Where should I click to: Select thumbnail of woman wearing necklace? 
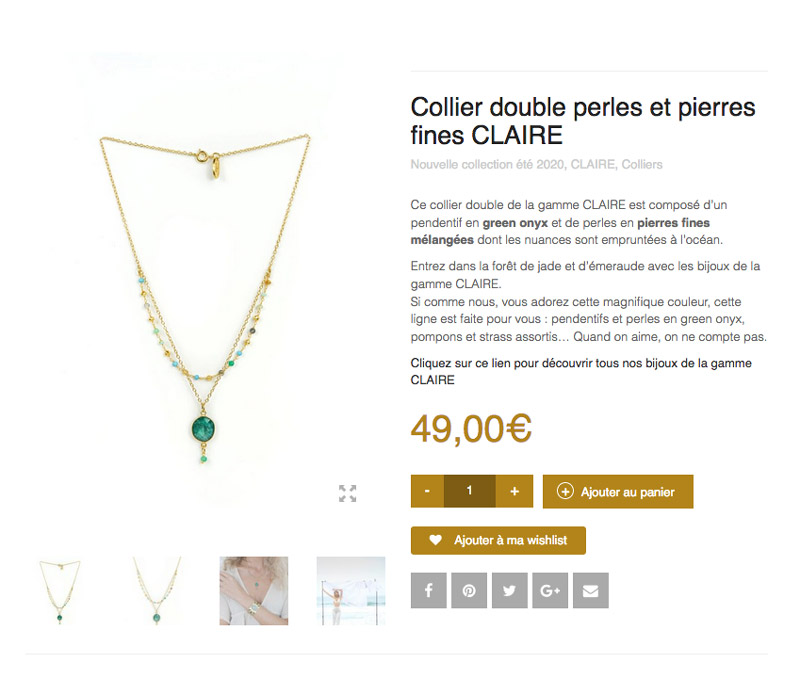pyautogui.click(x=254, y=591)
